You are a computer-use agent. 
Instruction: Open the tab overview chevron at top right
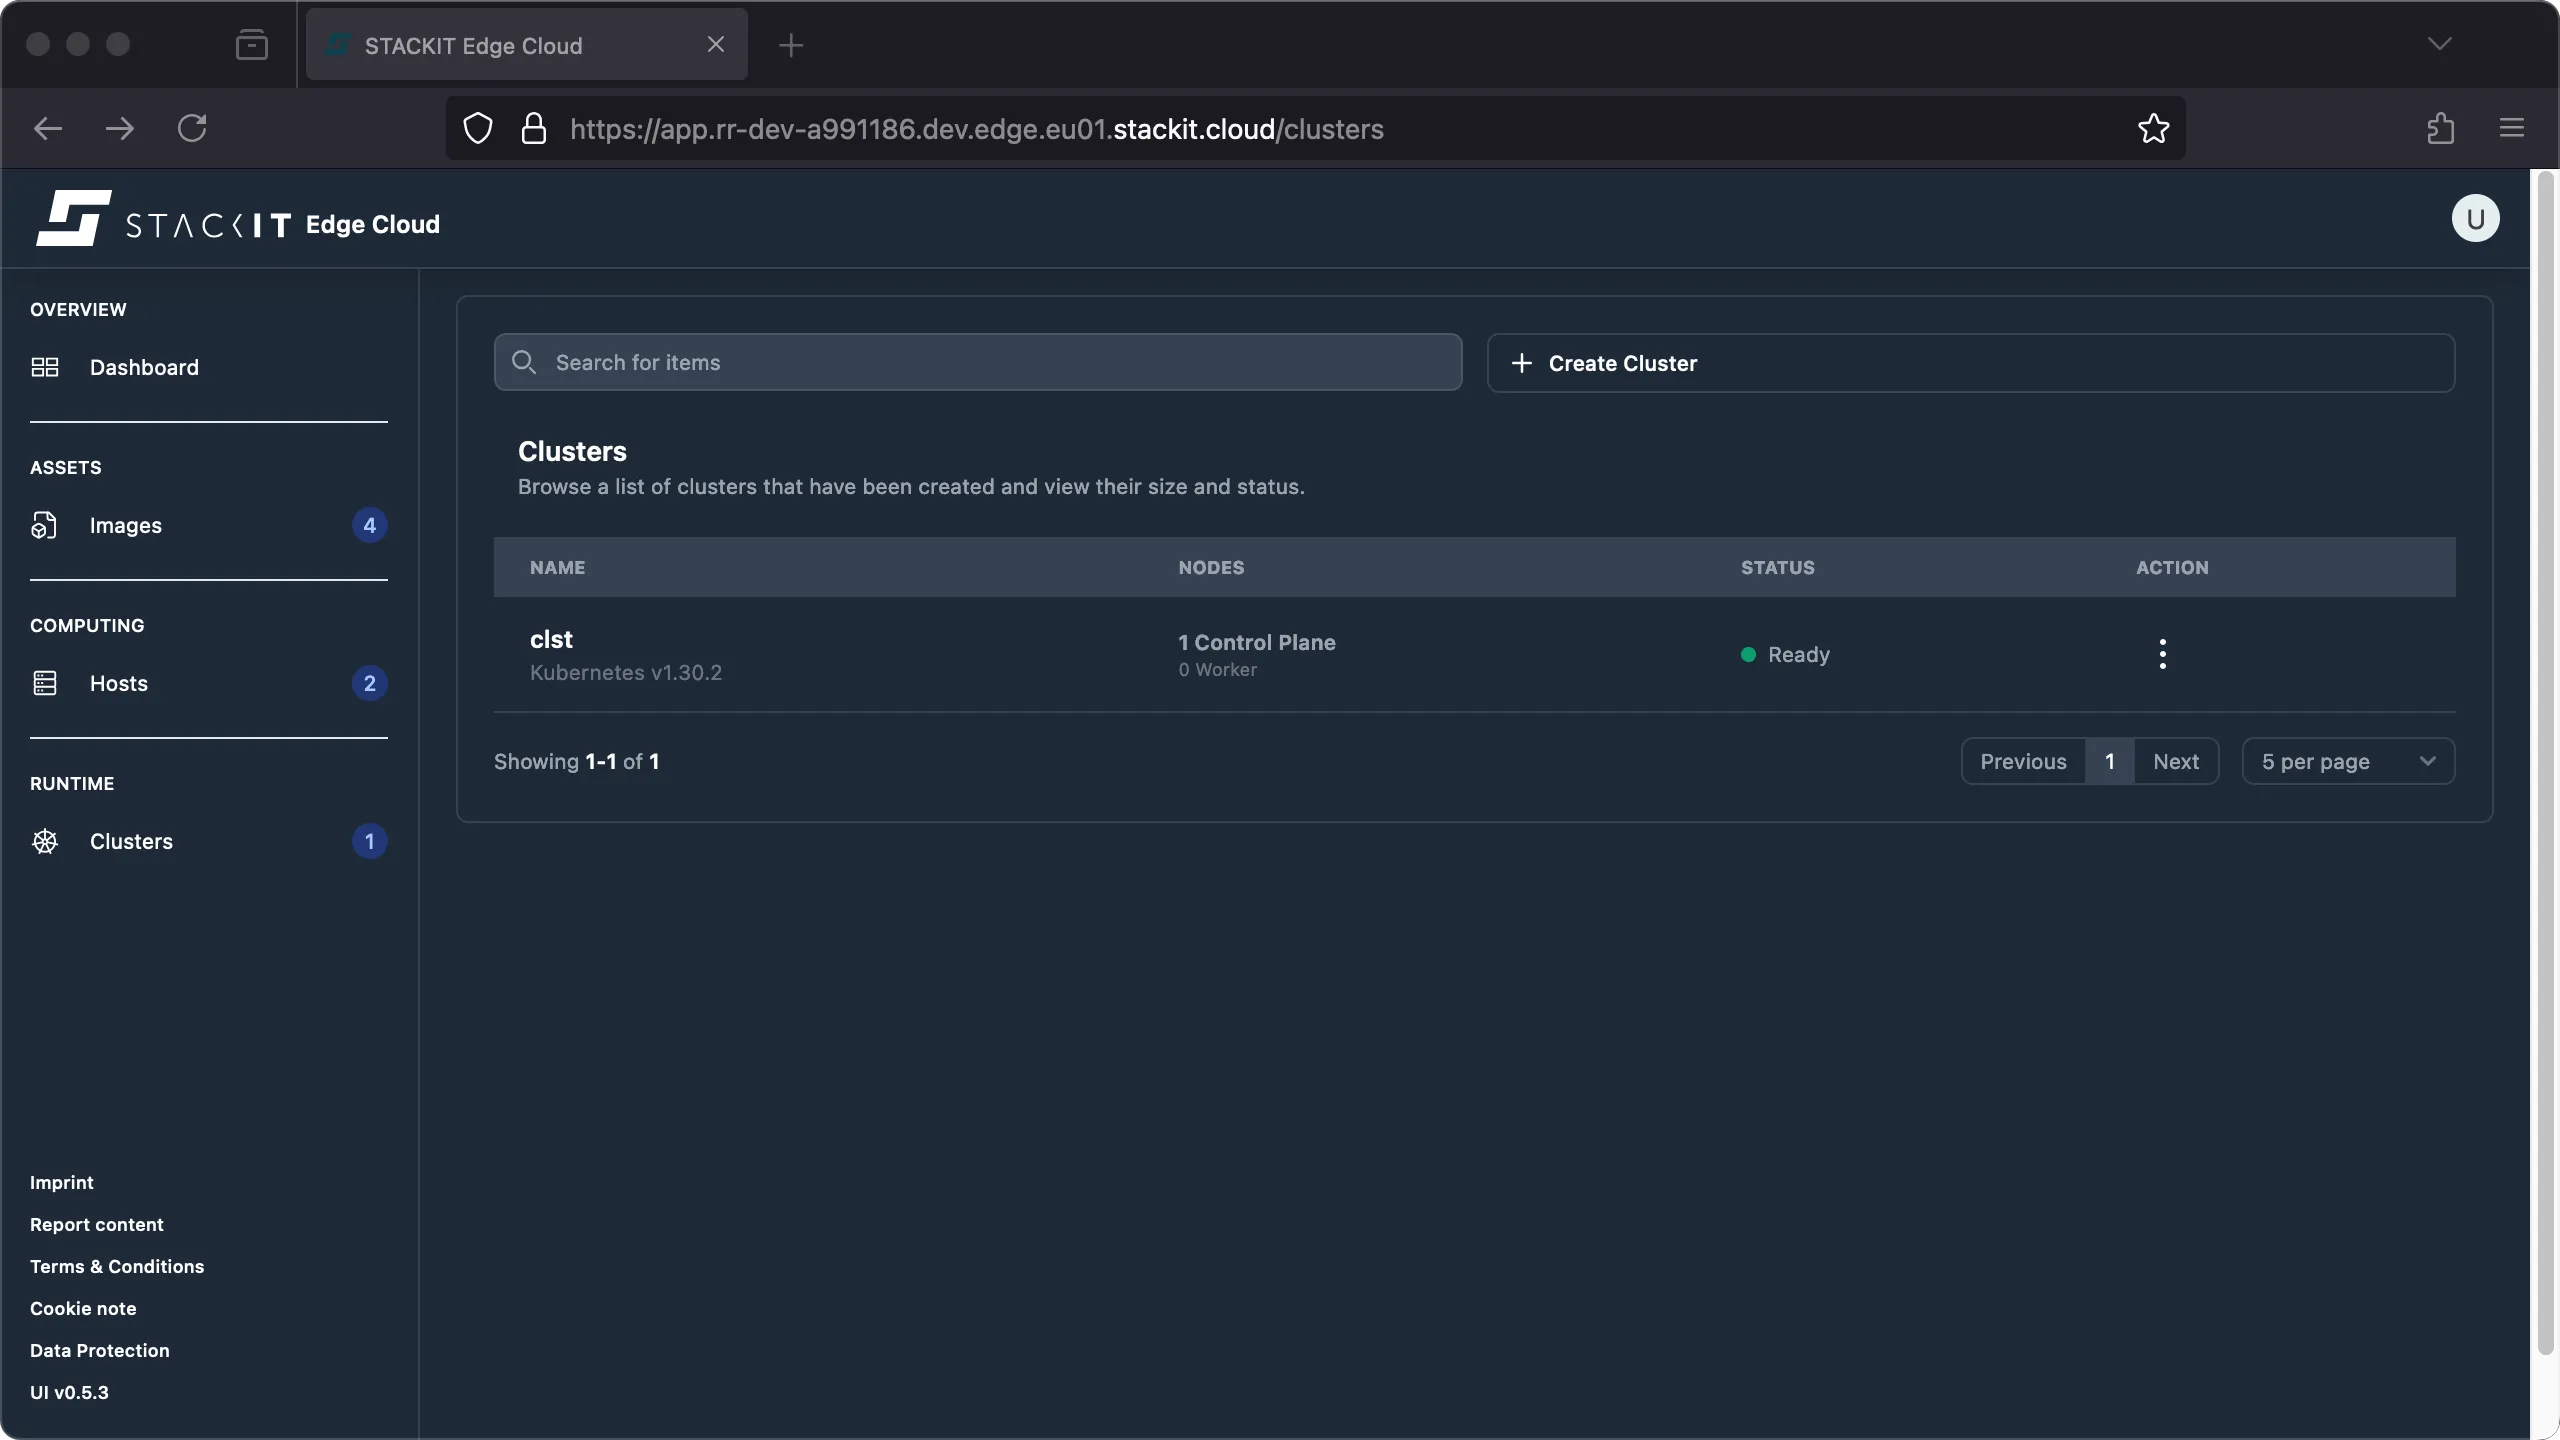tap(2440, 44)
